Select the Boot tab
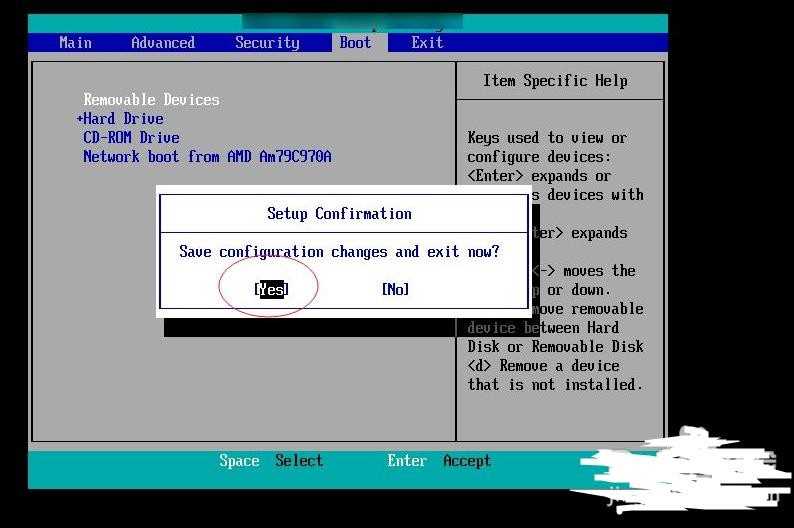The width and height of the screenshot is (794, 528). point(355,43)
